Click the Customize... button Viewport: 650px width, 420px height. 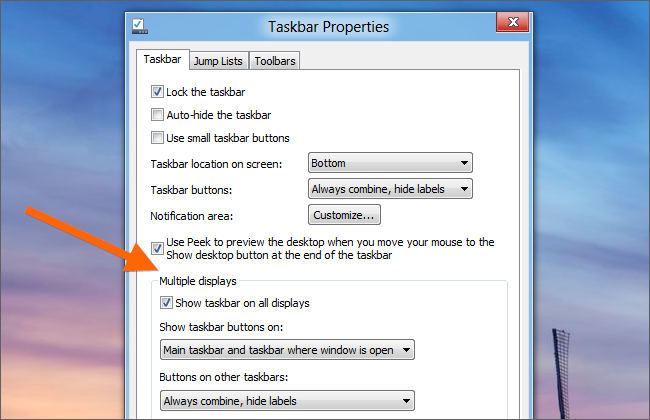(x=344, y=214)
